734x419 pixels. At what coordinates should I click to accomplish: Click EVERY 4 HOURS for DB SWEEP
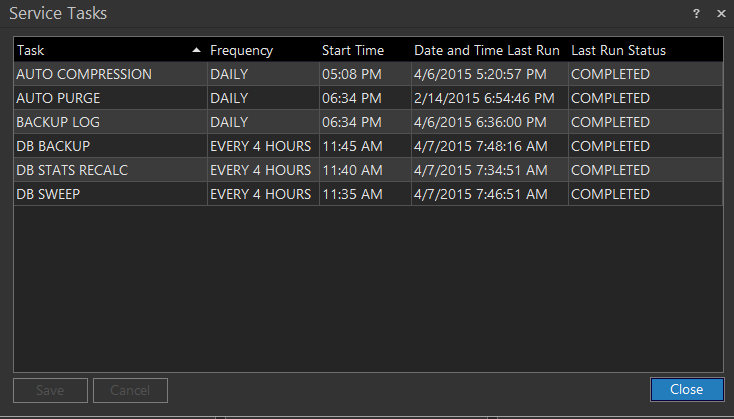261,194
